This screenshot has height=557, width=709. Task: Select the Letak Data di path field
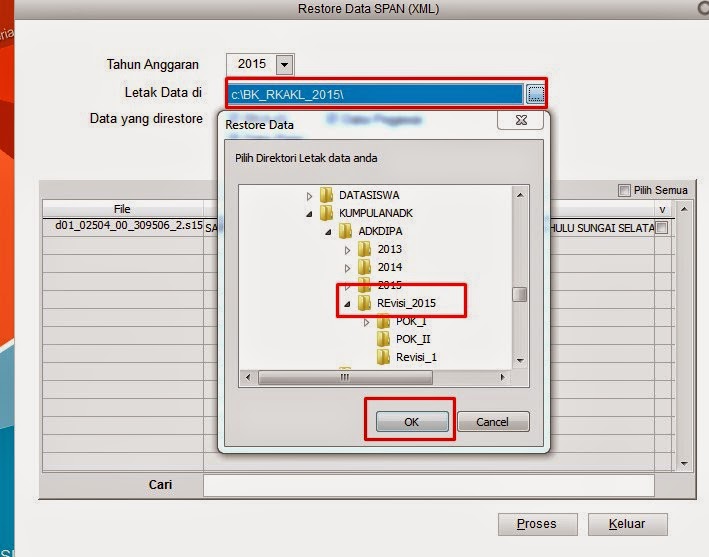pos(375,94)
